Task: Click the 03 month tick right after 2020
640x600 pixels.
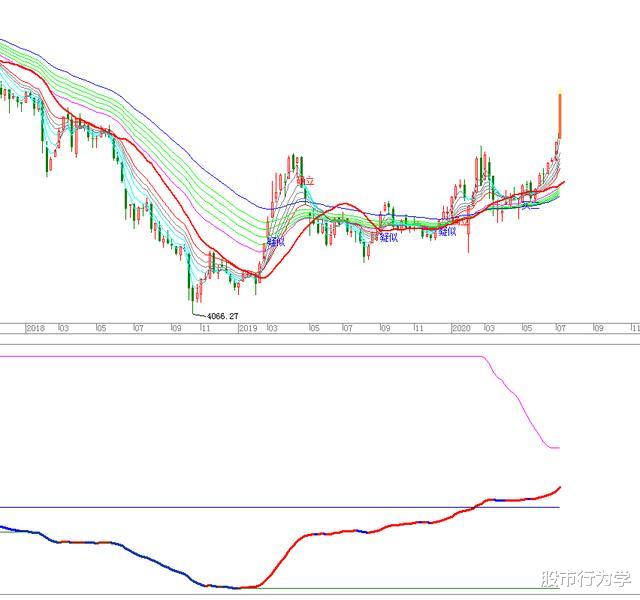Action: click(x=489, y=328)
